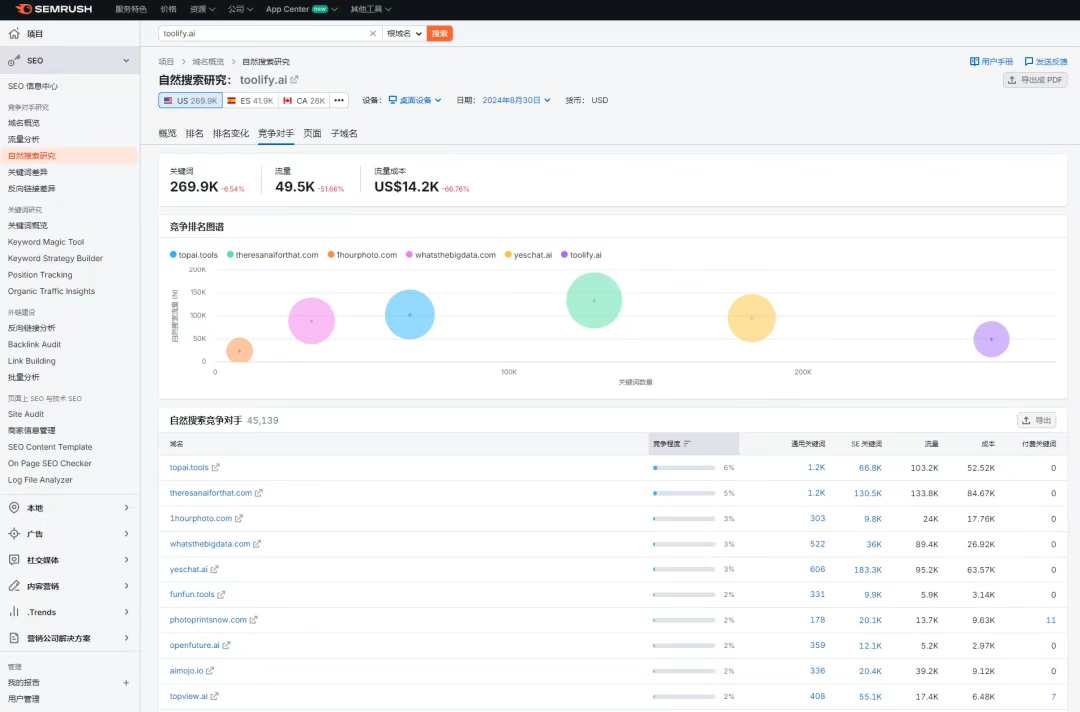Expand the 本地 sidebar section

coord(126,507)
